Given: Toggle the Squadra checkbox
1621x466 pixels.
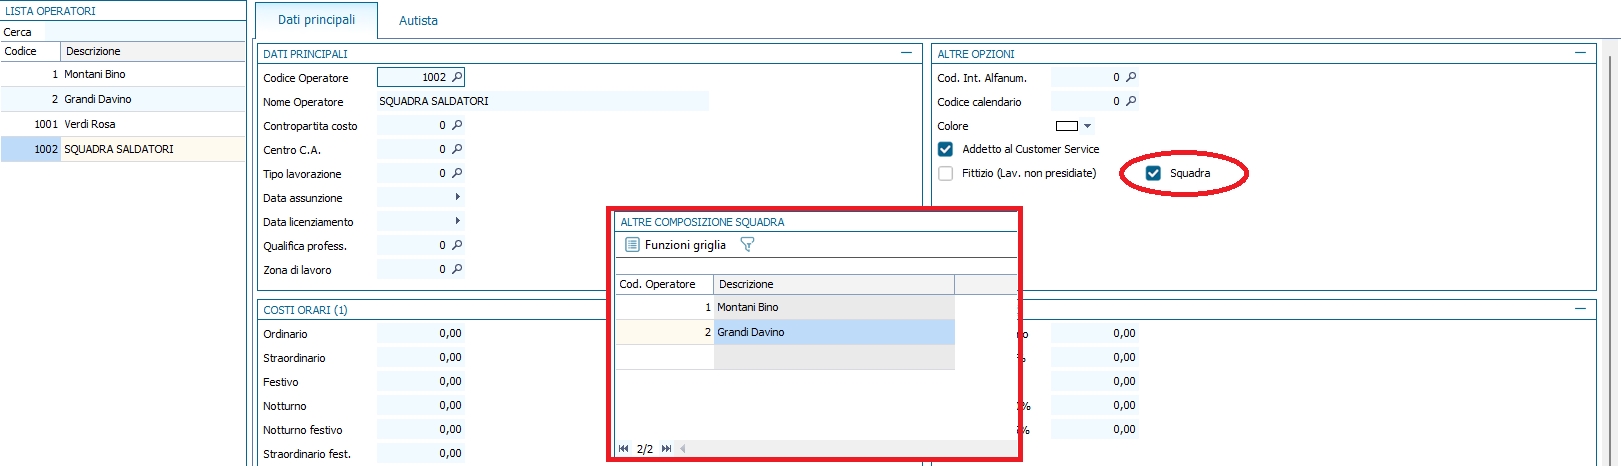Looking at the screenshot, I should [x=1153, y=173].
